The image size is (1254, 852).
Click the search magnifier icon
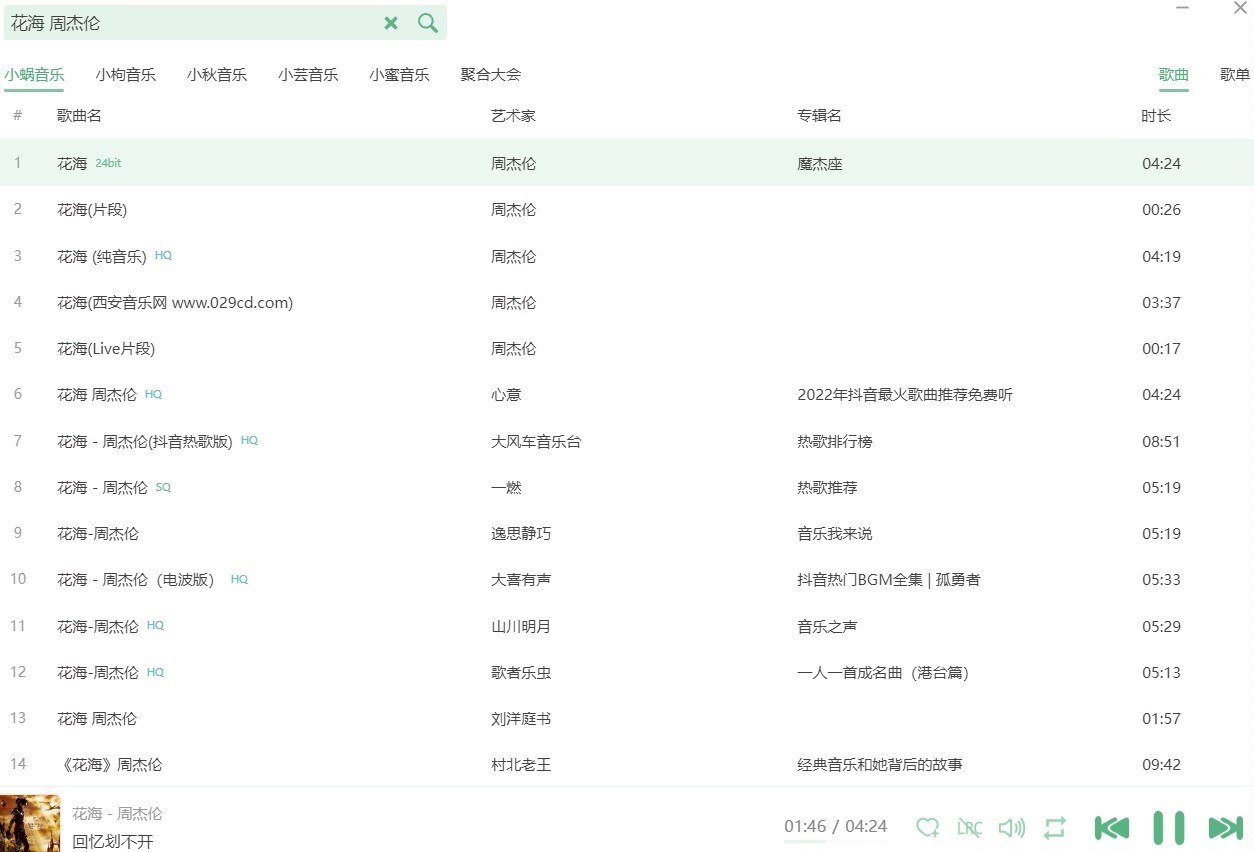428,23
